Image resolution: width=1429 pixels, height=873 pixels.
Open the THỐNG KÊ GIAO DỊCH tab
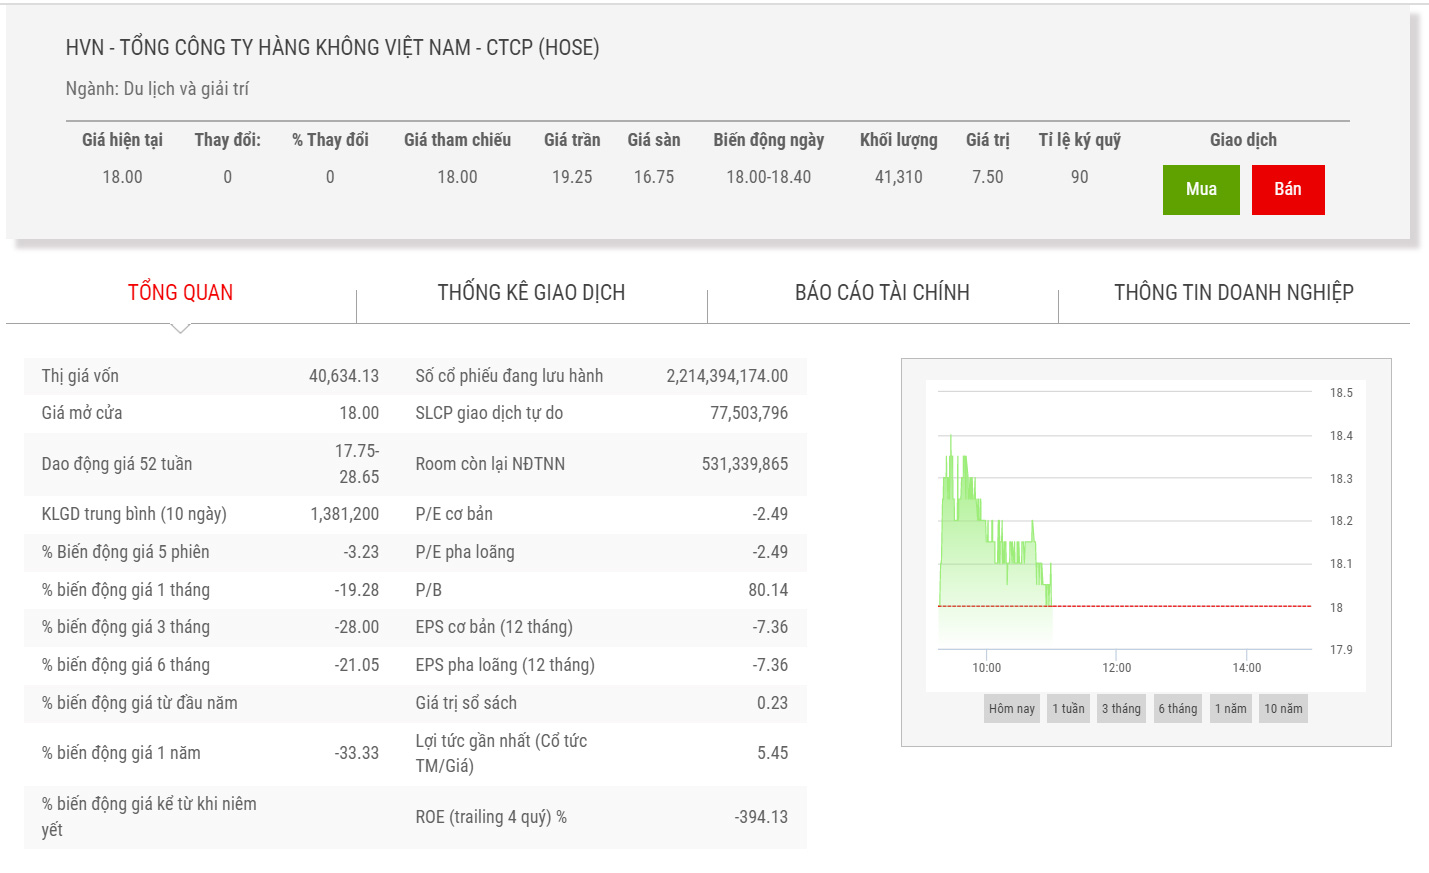click(x=531, y=293)
